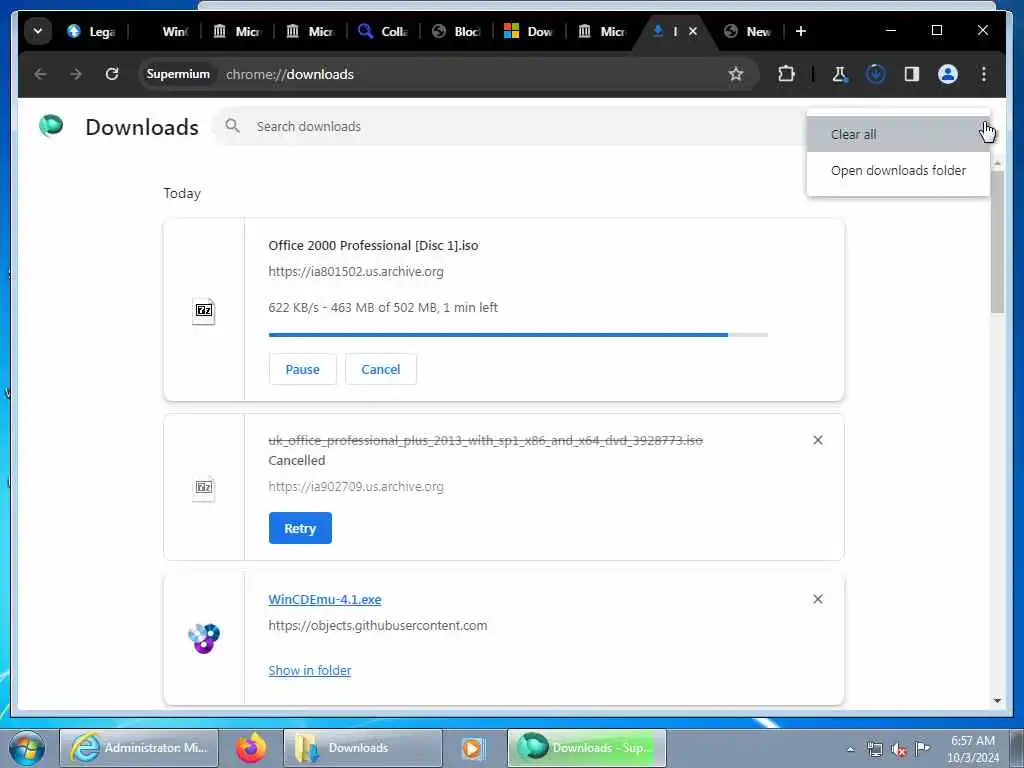Click the muted volume tray icon
The width and height of the screenshot is (1024, 768).
pos(899,750)
